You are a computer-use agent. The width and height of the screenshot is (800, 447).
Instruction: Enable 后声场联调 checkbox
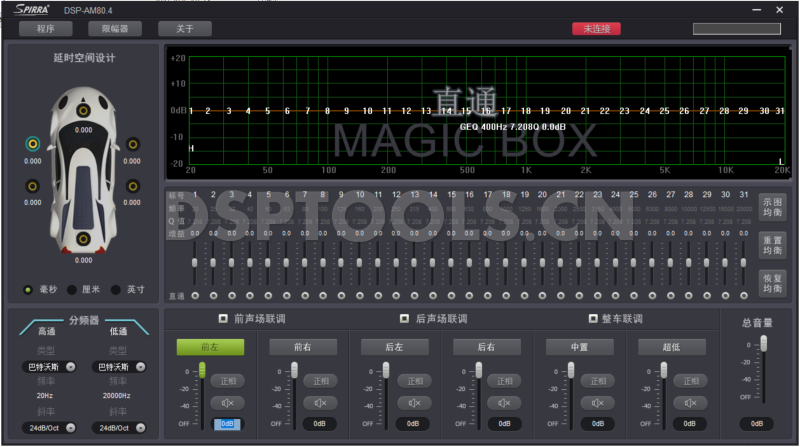(x=404, y=318)
